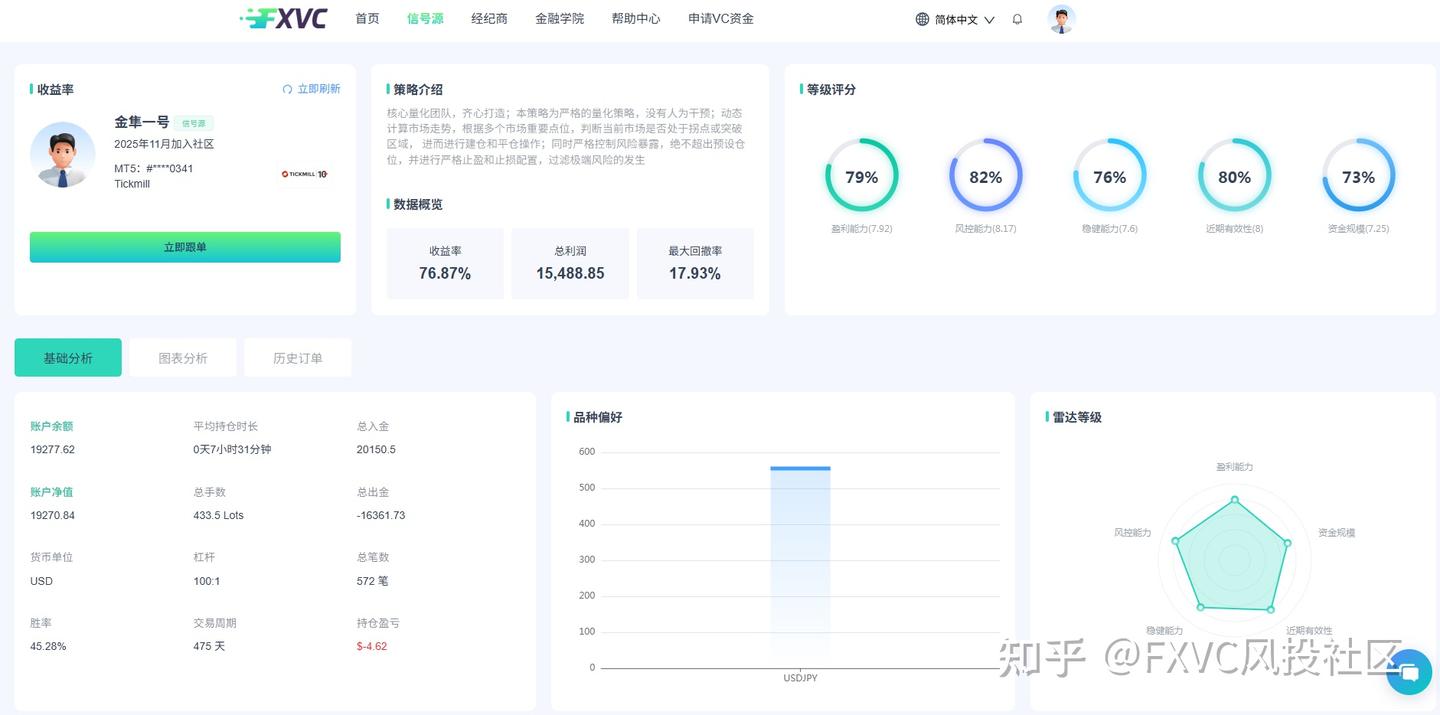1440x715 pixels.
Task: Click the 立即跟单 button
Action: (x=185, y=247)
